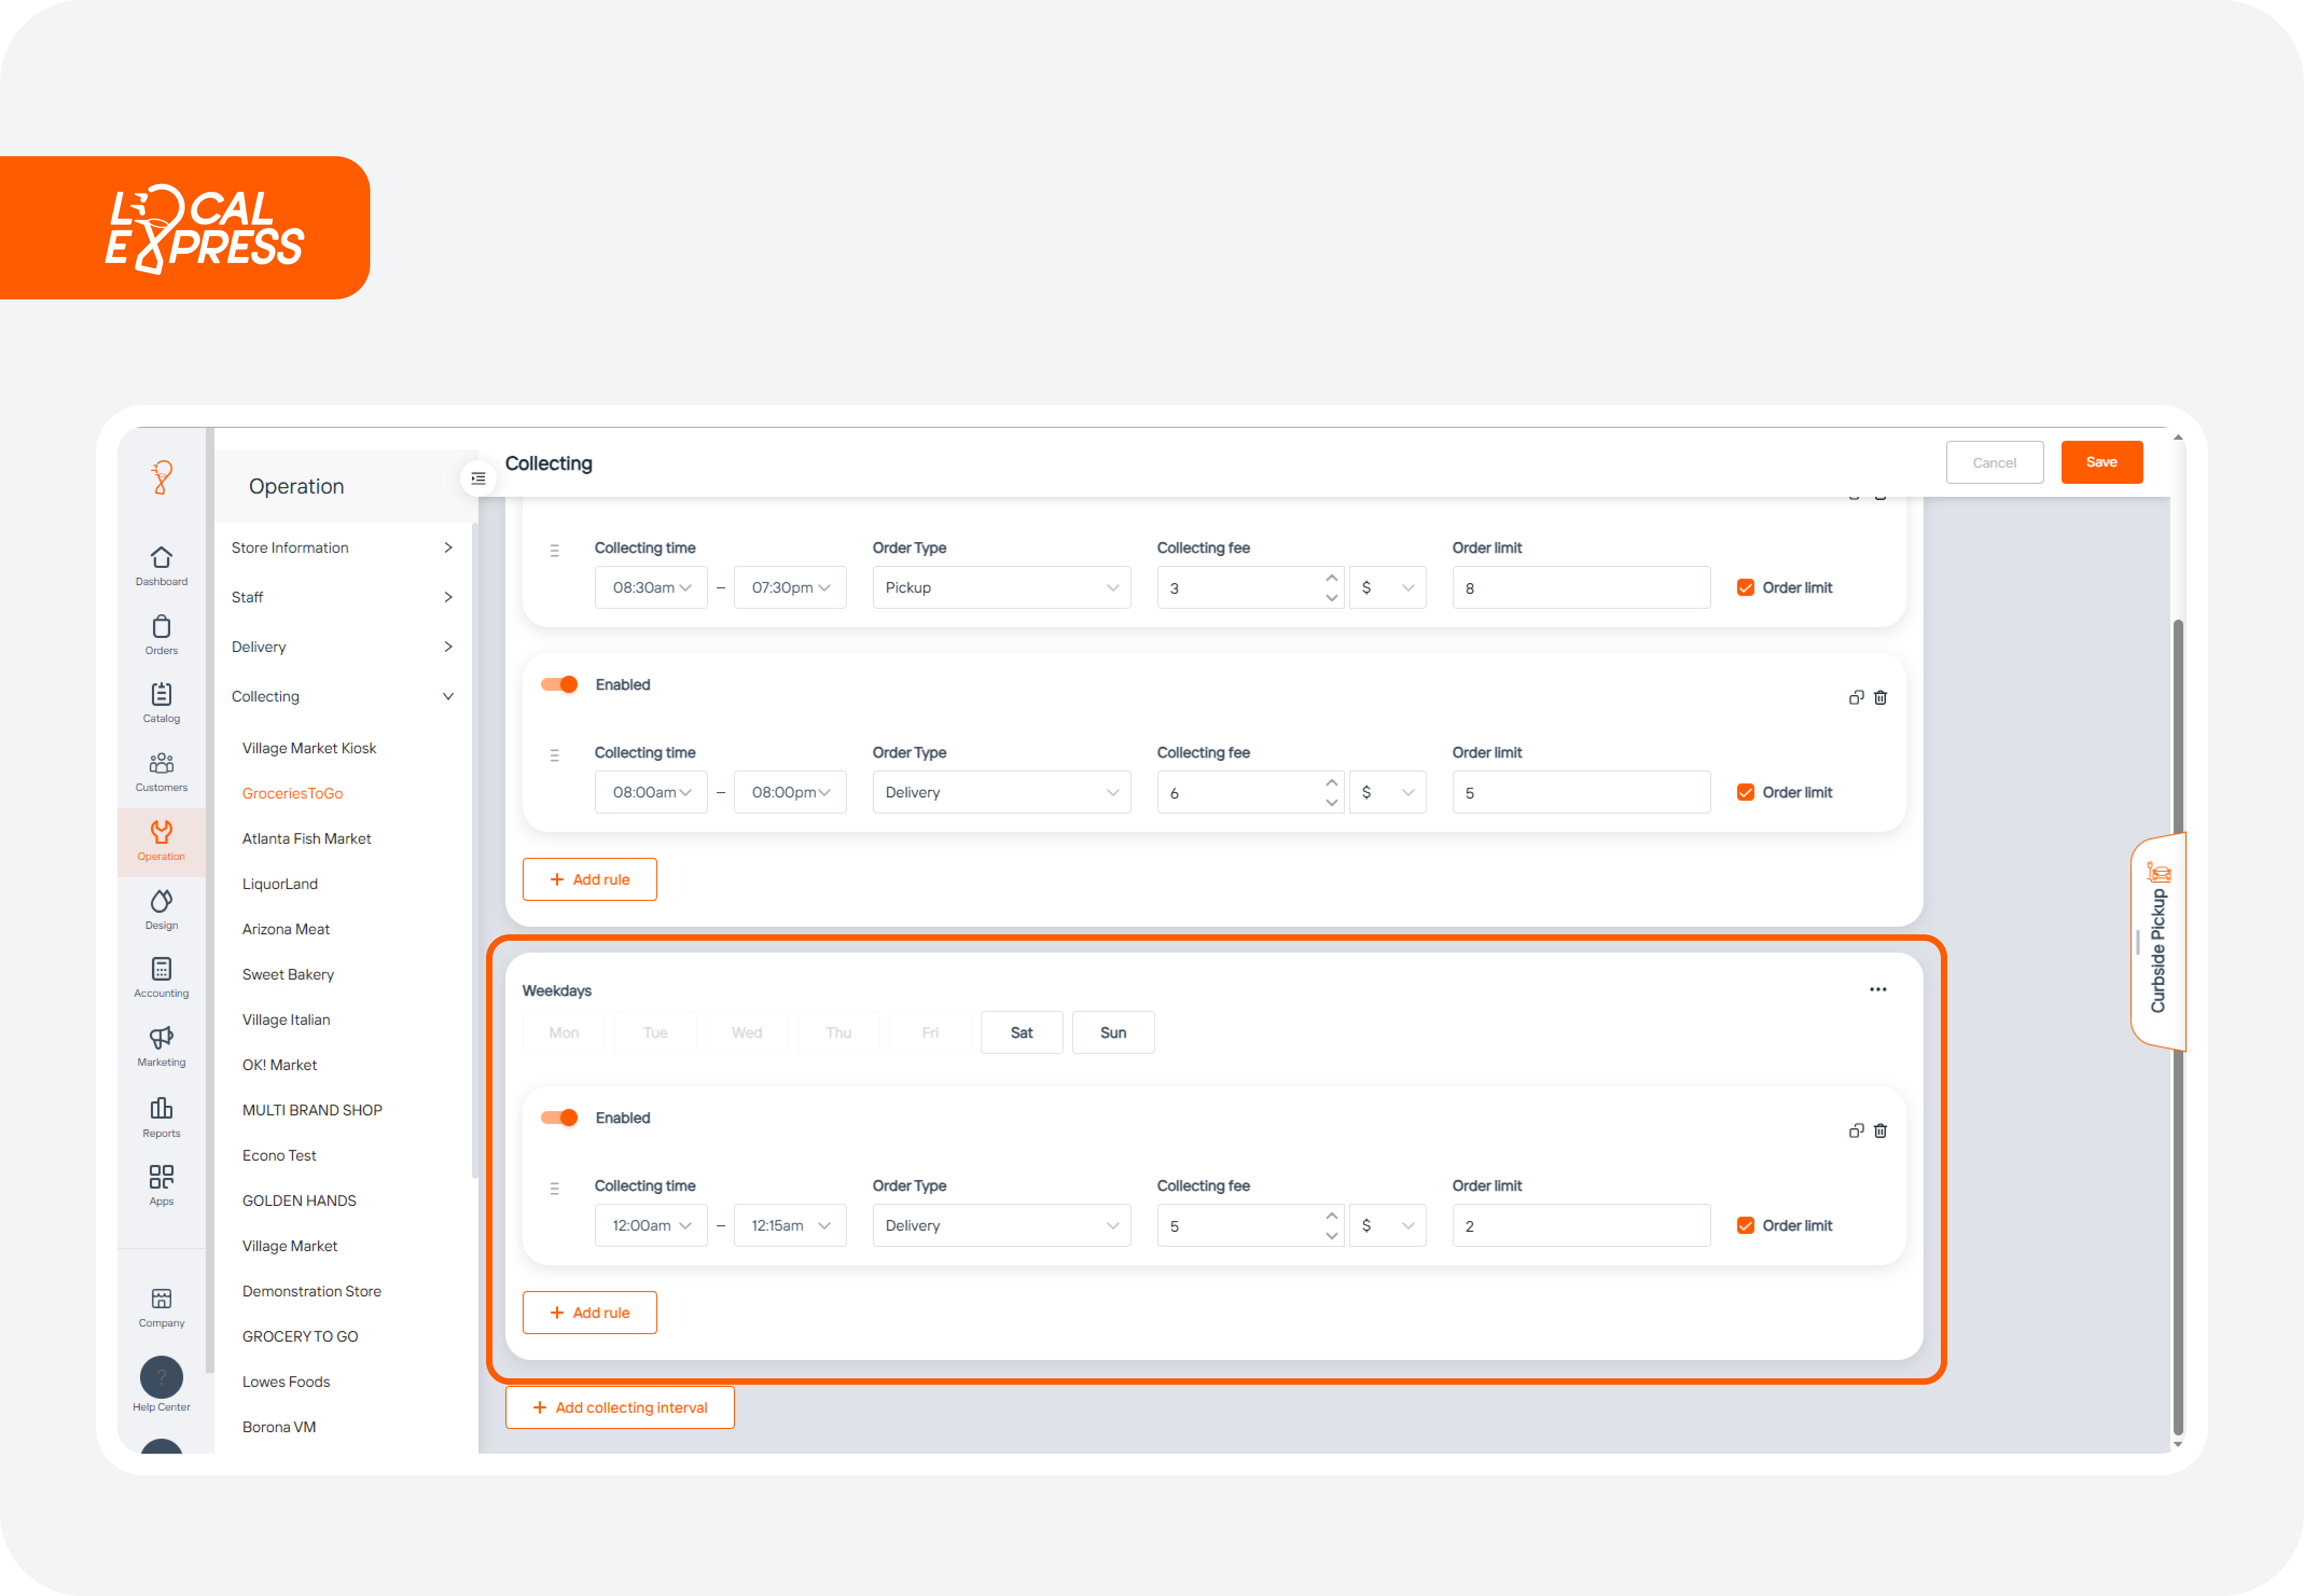Open the Customers section icon
Viewport: 2304px width, 1596px height.
pyautogui.click(x=161, y=763)
